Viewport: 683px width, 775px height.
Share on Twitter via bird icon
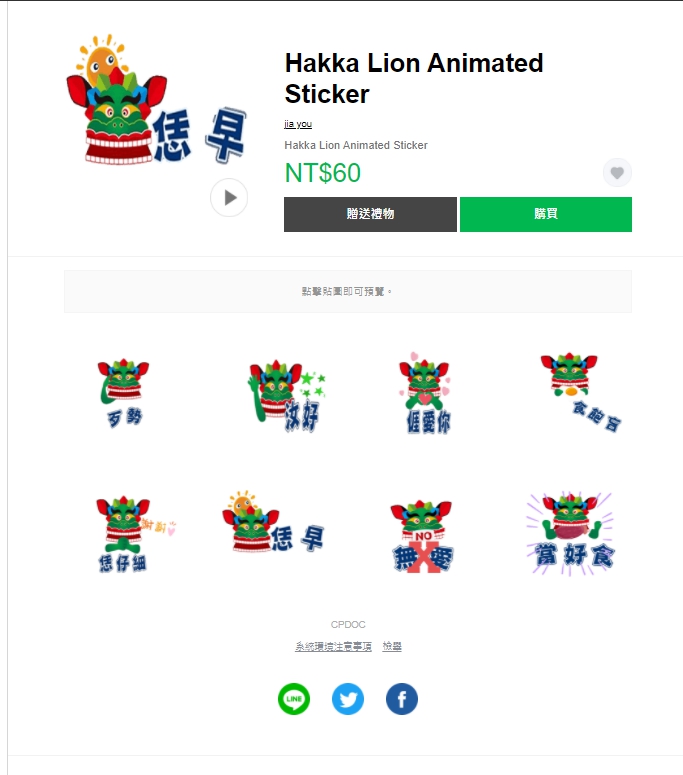pyautogui.click(x=348, y=699)
